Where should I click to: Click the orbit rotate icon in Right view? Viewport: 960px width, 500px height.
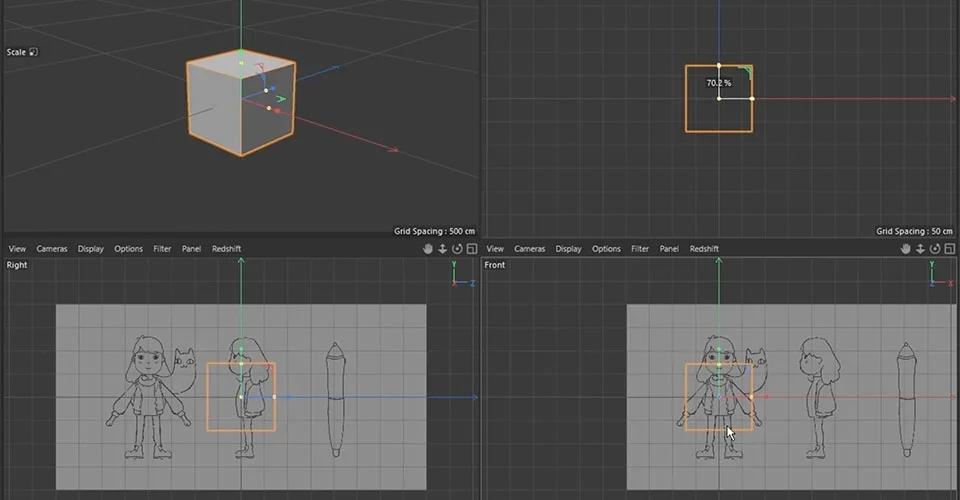457,248
